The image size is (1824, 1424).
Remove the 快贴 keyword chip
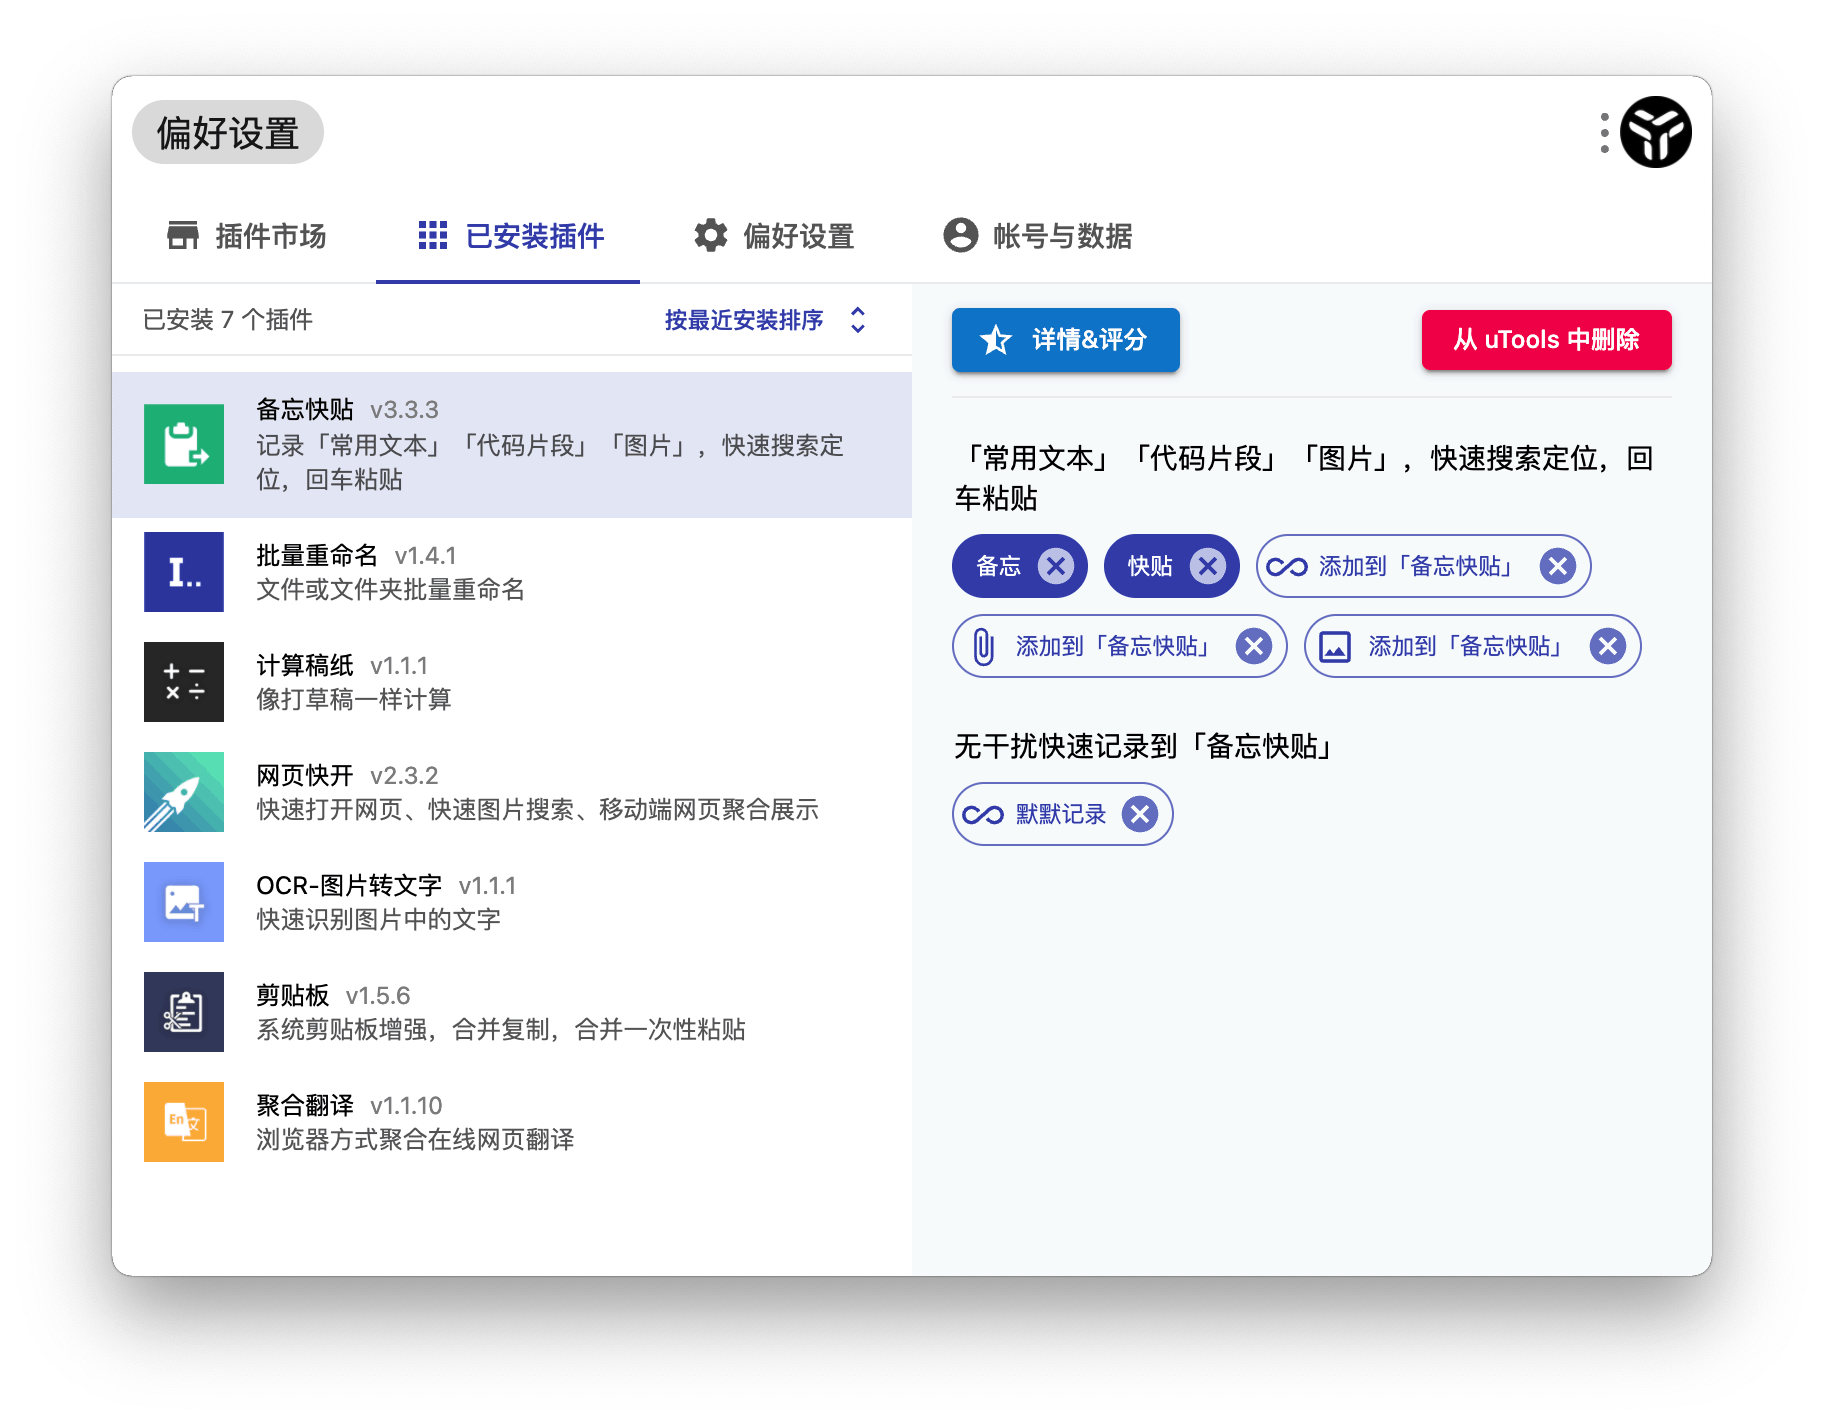click(x=1207, y=566)
